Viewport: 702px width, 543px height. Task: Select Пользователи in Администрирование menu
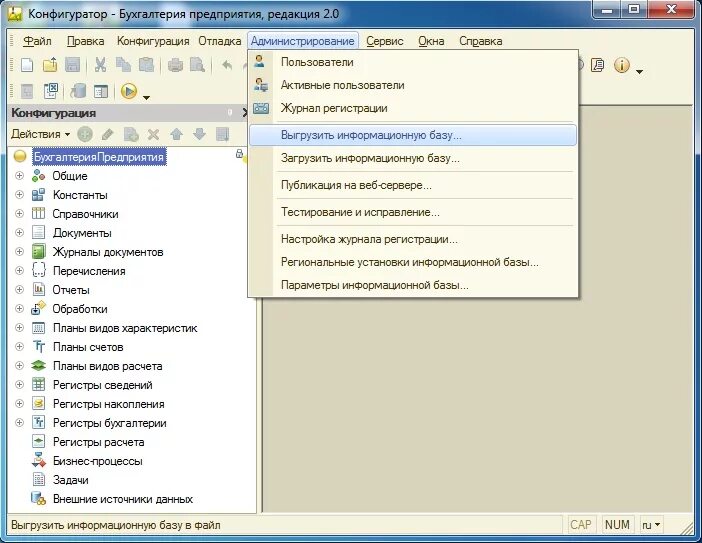(x=413, y=62)
